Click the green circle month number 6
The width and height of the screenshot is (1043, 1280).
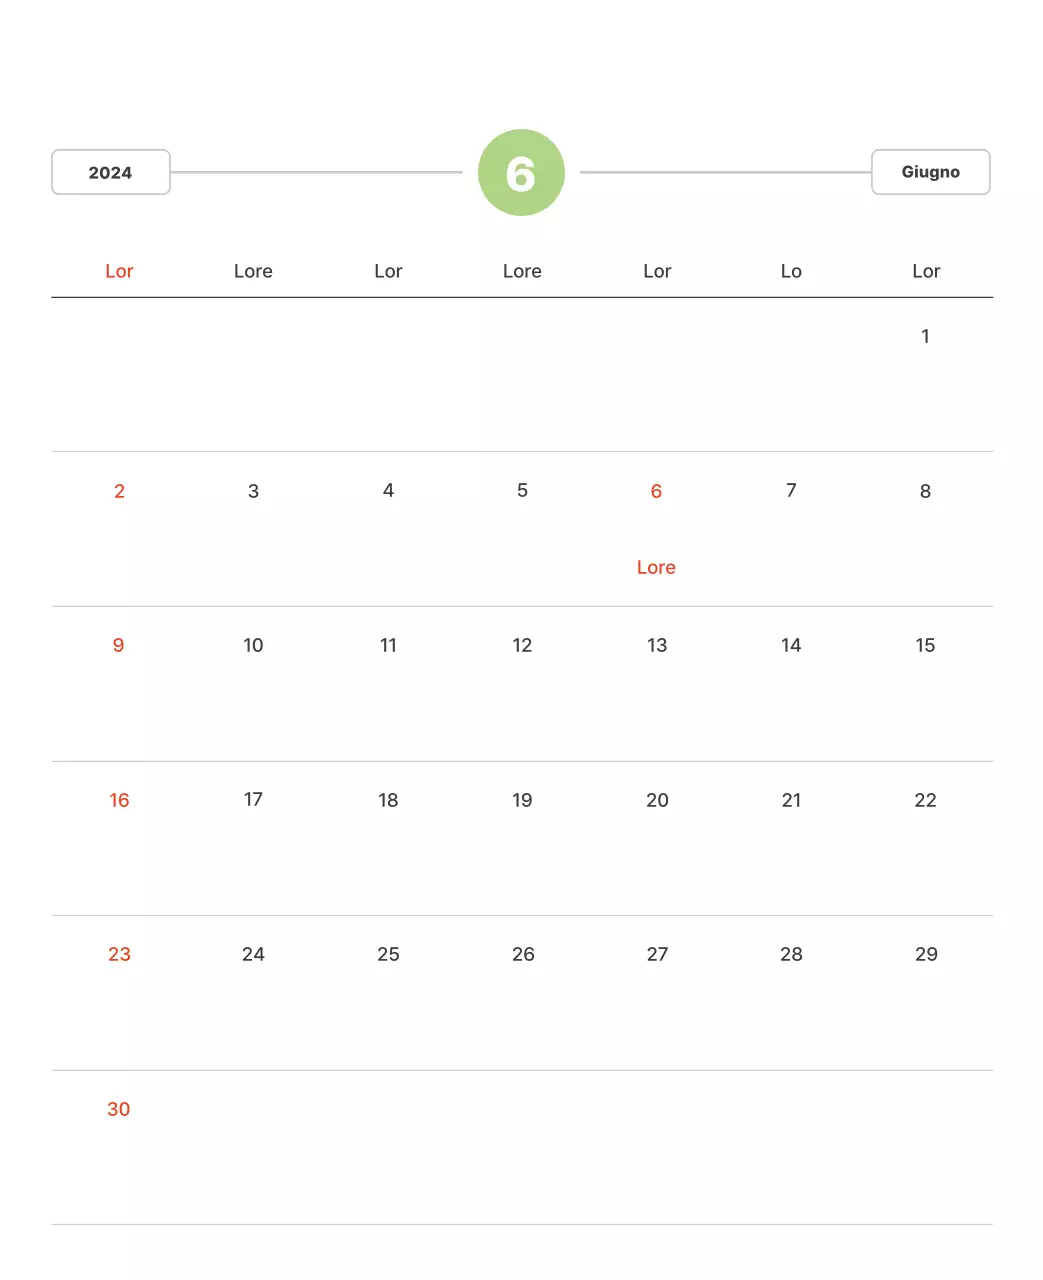[521, 173]
